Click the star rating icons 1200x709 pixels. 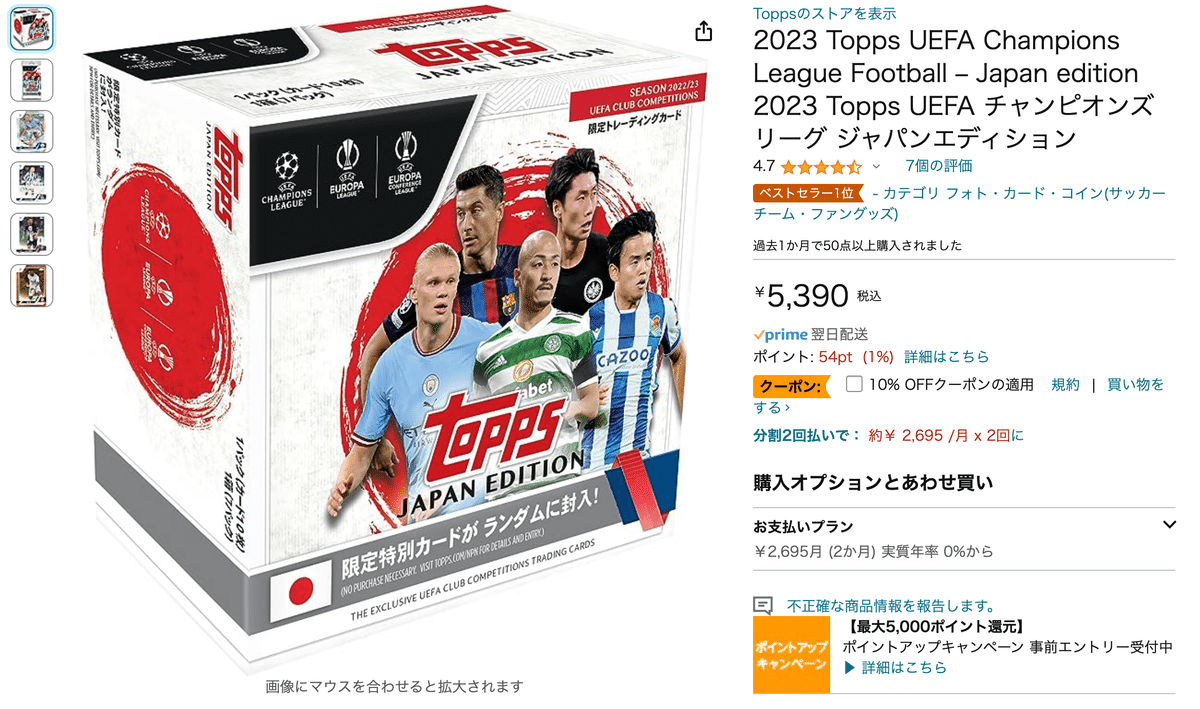coord(820,166)
